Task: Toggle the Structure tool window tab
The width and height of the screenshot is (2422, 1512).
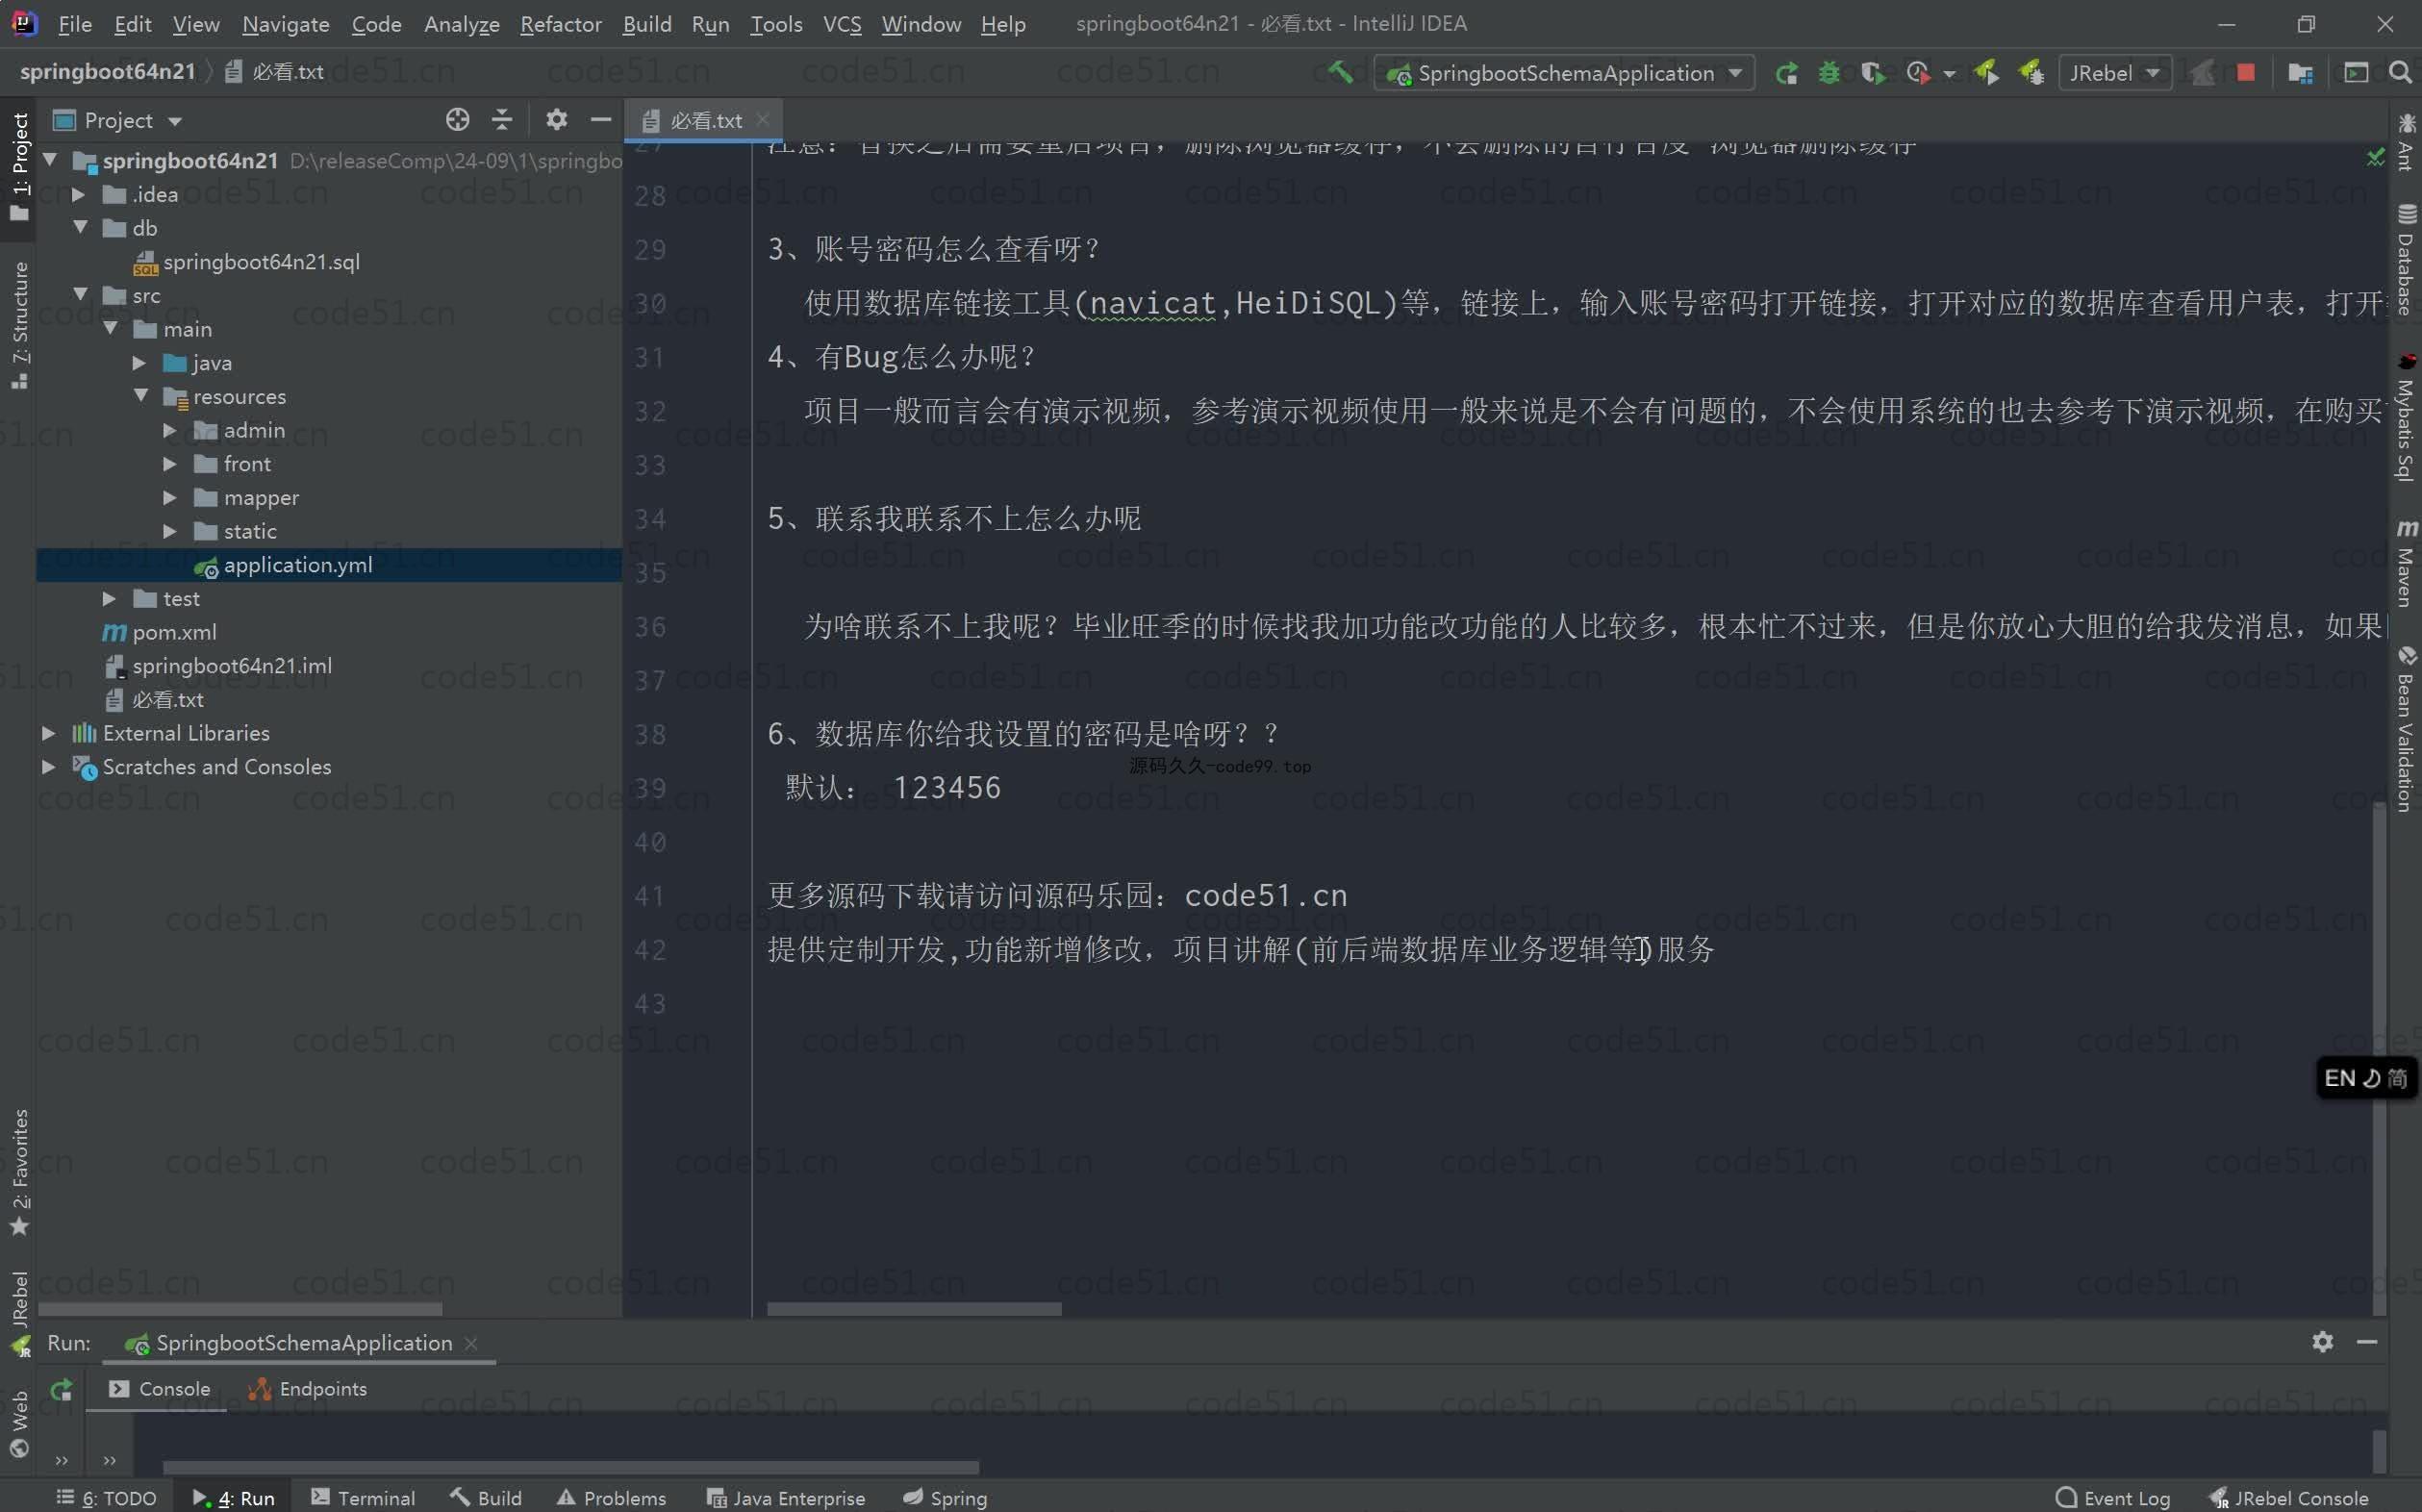Action: (19, 324)
